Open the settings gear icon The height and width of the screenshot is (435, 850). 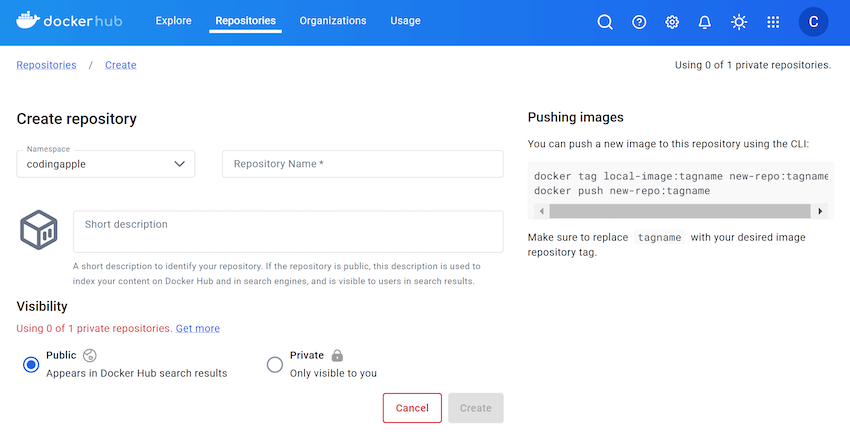(672, 22)
